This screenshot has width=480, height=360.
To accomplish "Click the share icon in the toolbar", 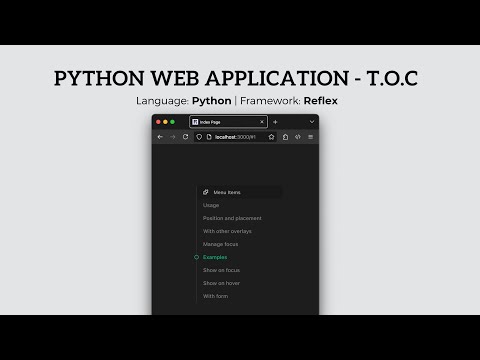I will pos(285,137).
